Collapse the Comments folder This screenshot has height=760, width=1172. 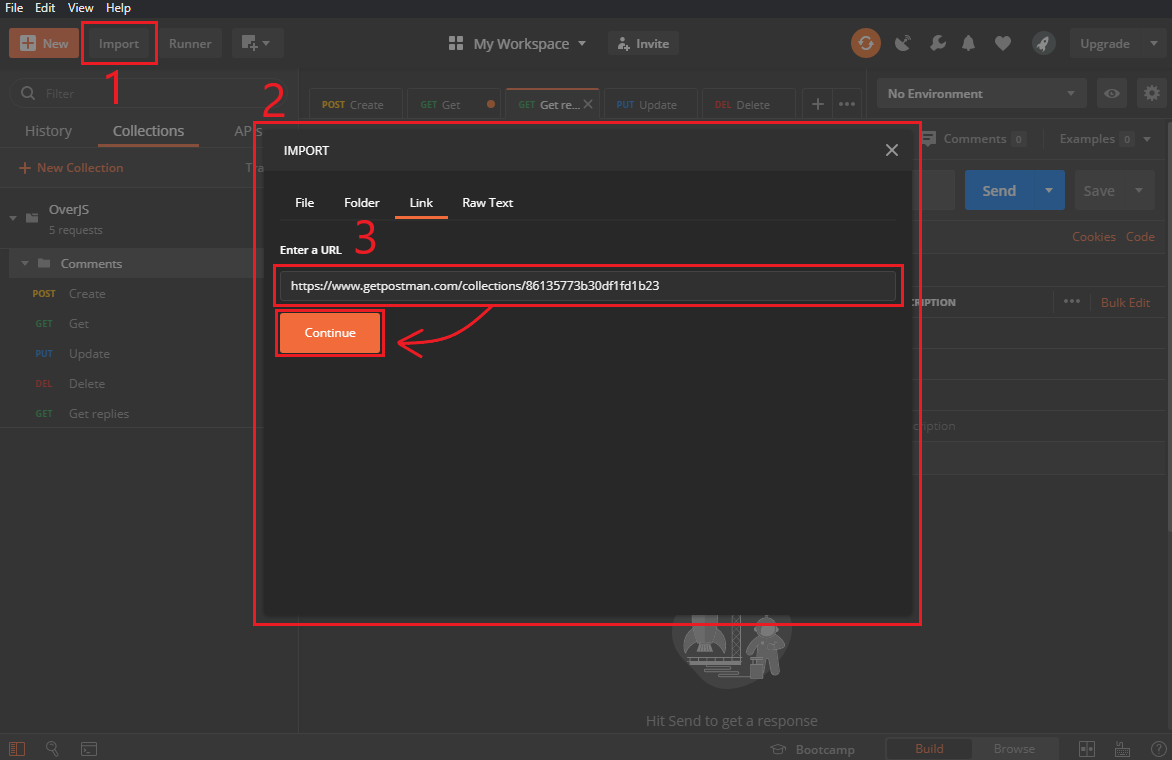[25, 263]
